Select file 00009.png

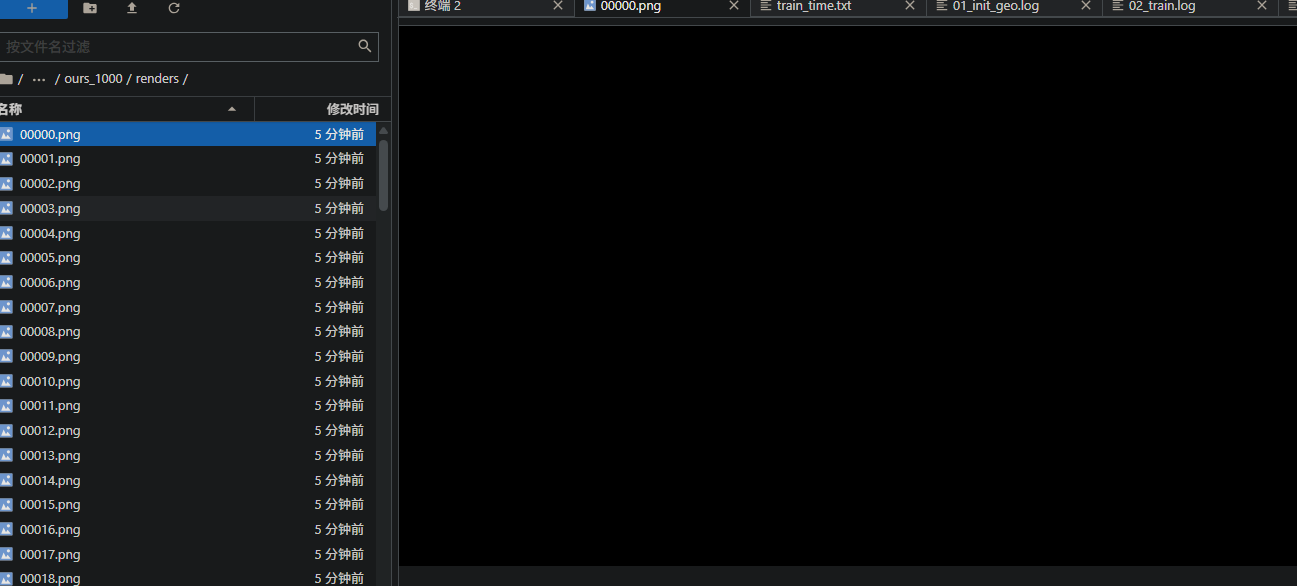188,356
